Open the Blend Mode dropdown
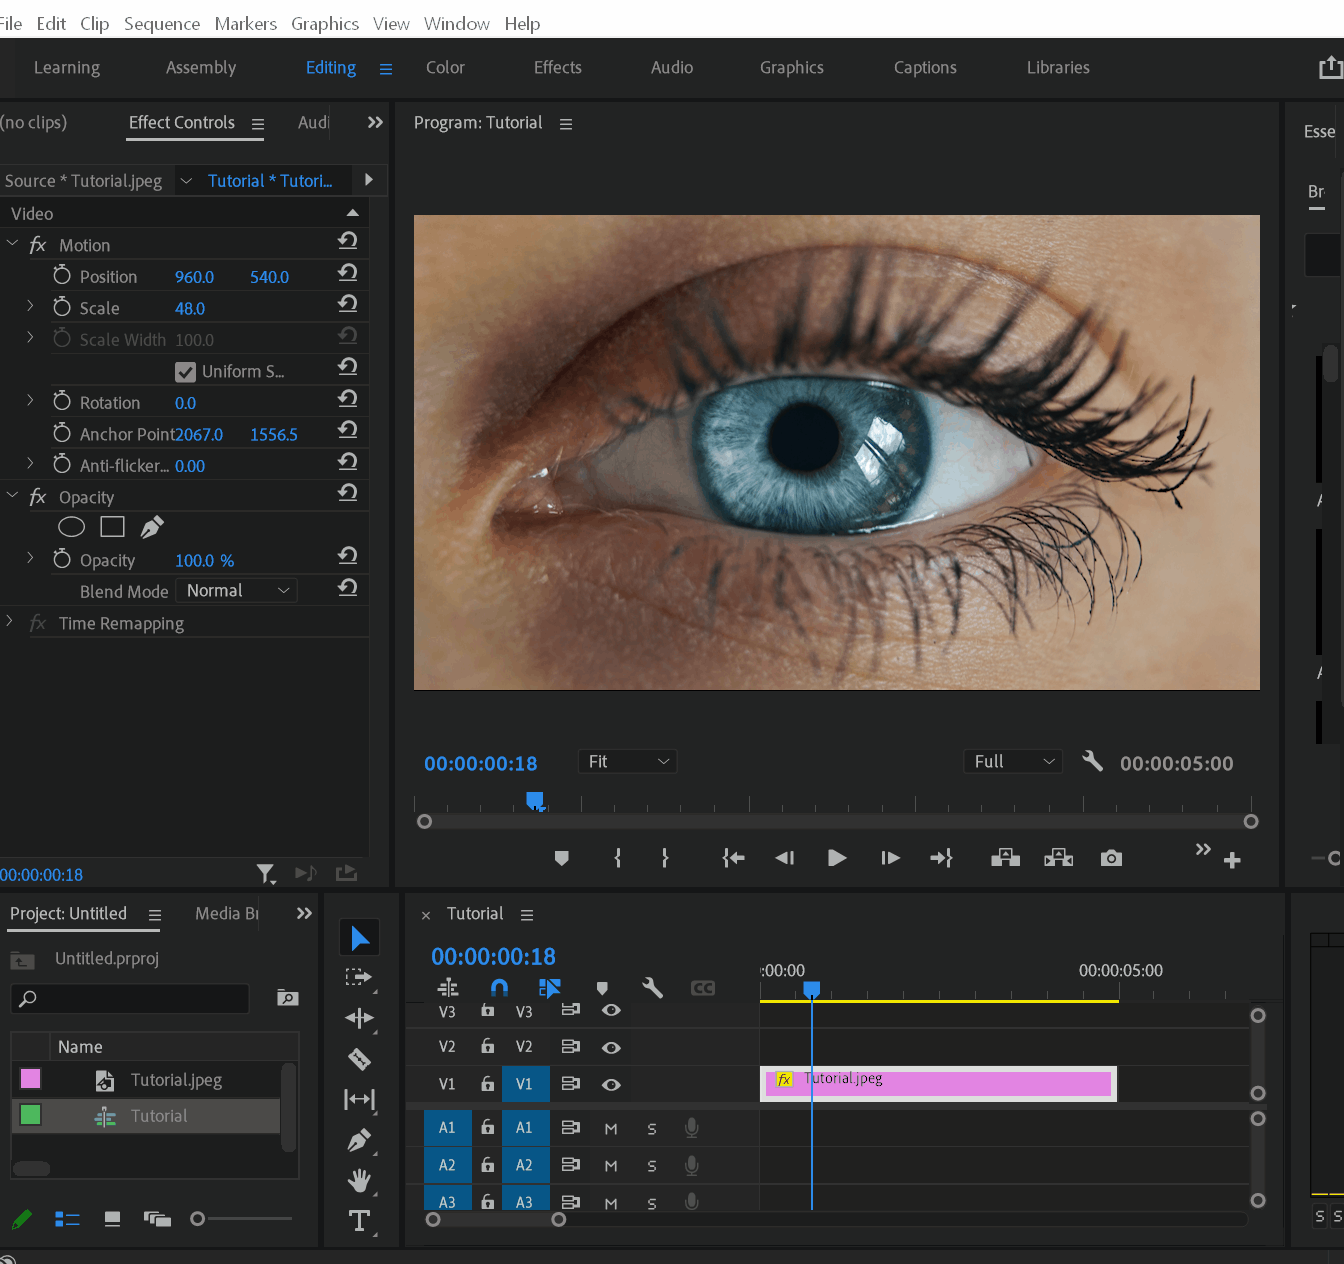This screenshot has width=1344, height=1264. 237,591
